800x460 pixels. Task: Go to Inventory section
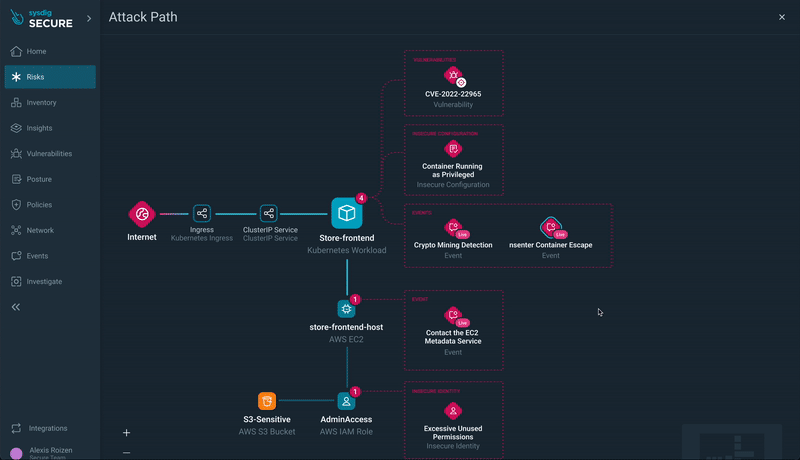click(x=49, y=103)
